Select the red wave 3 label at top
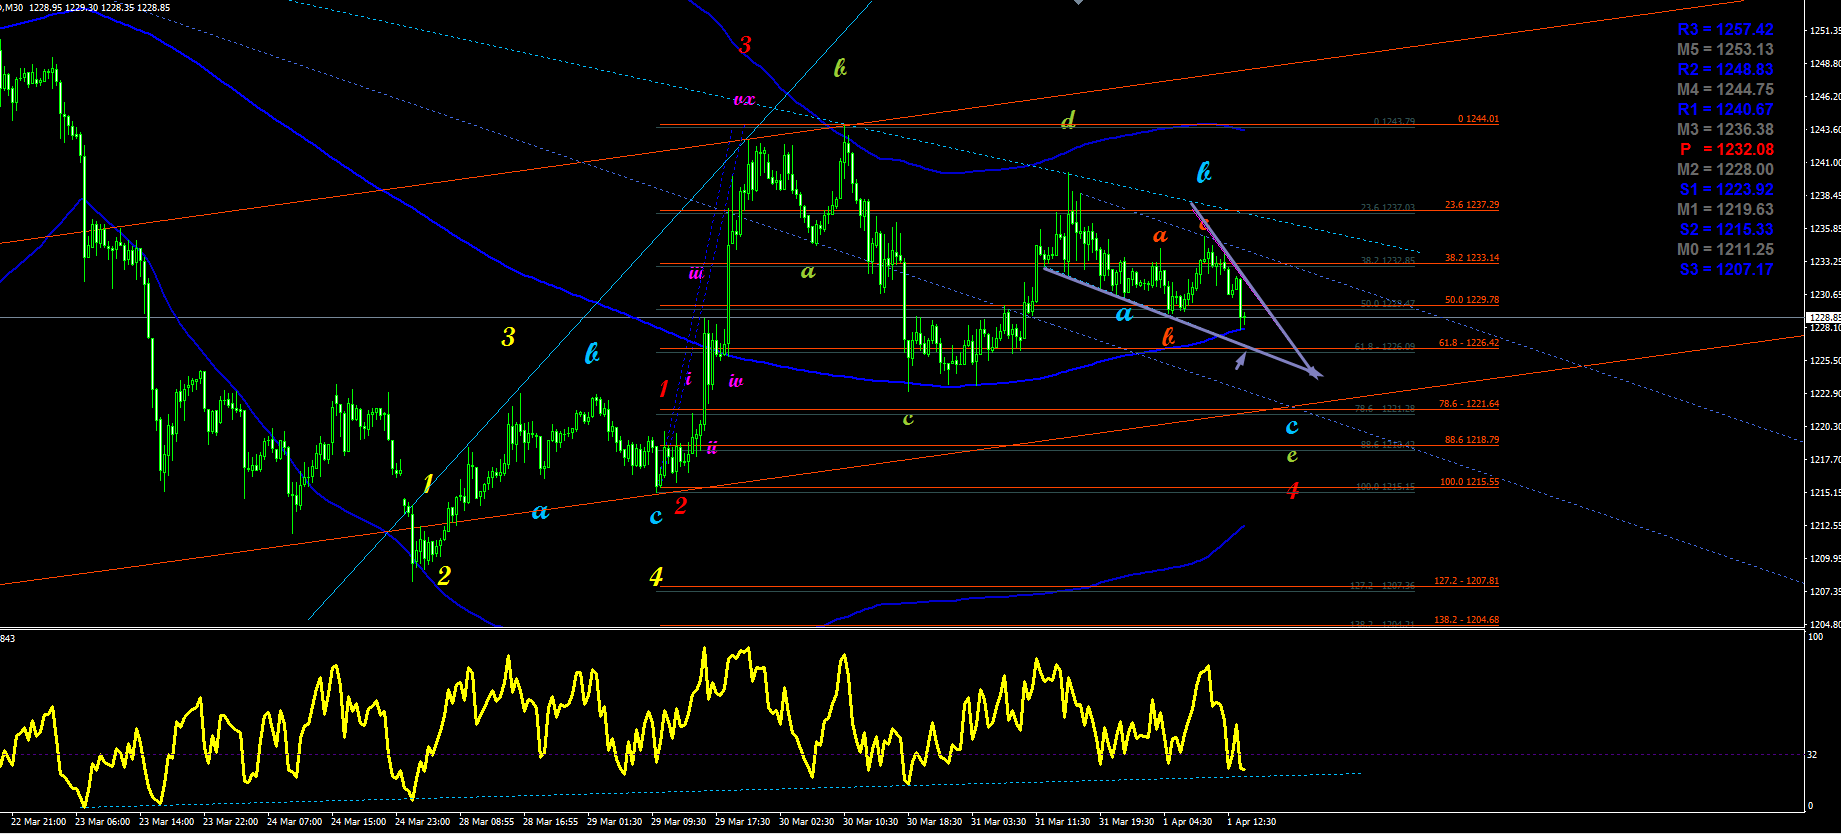Screen dimensions: 1841x834 (744, 45)
